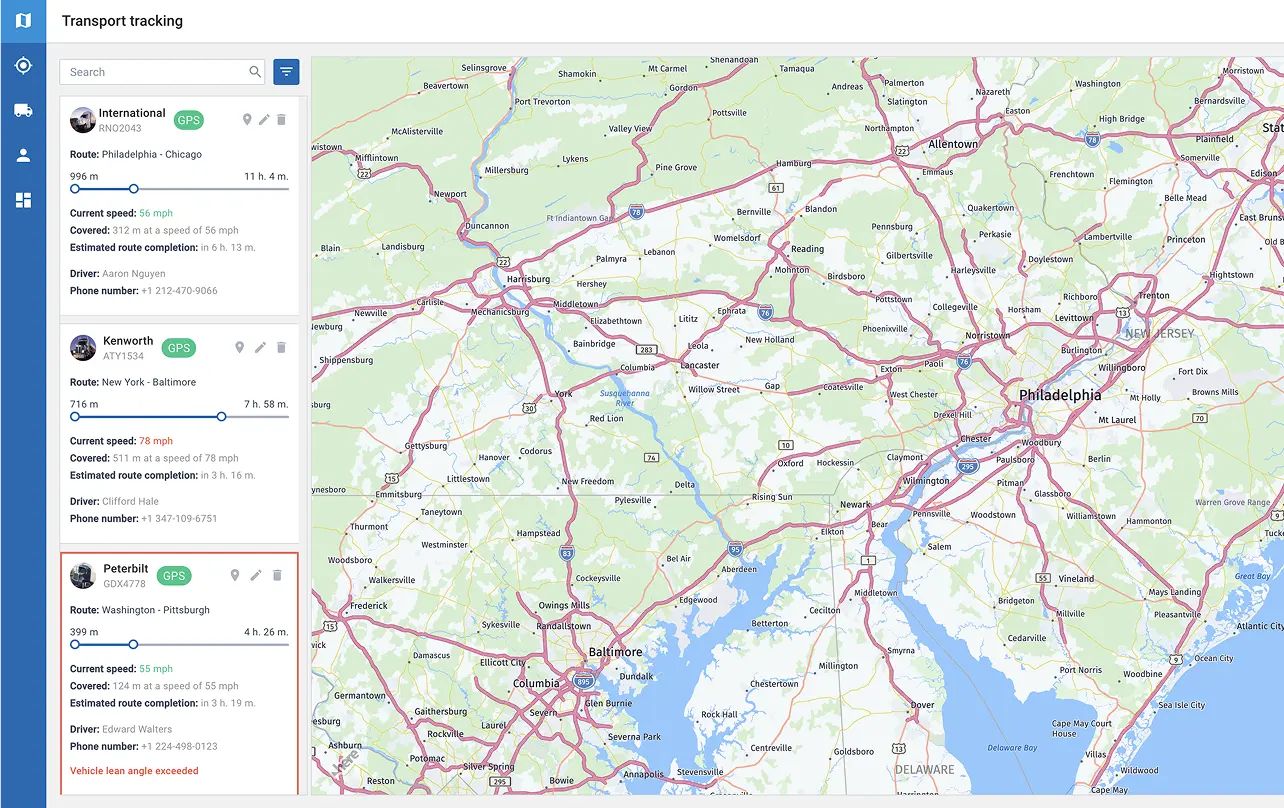The image size is (1284, 808).
Task: Click International truck avatar thumbnail
Action: [x=82, y=120]
